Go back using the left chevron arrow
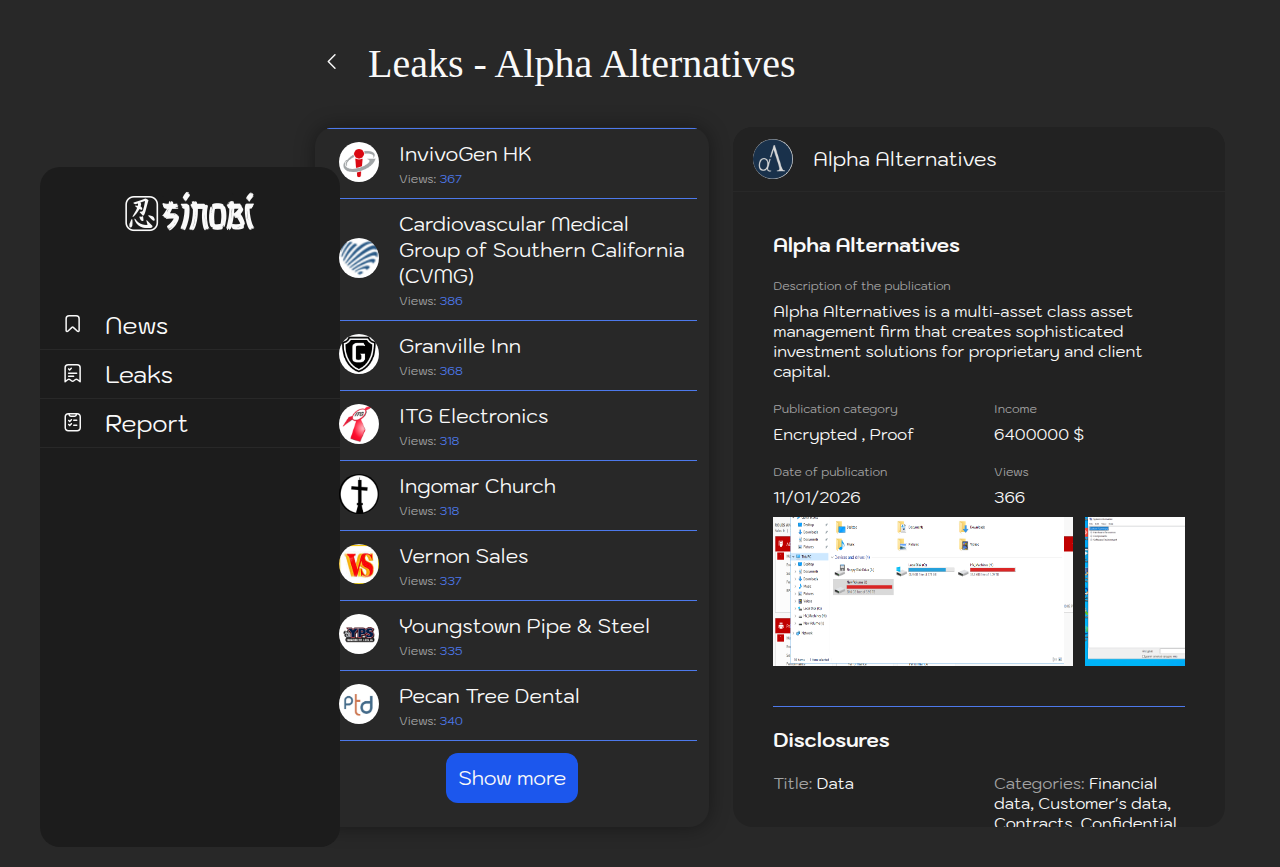The image size is (1280, 867). coord(332,62)
